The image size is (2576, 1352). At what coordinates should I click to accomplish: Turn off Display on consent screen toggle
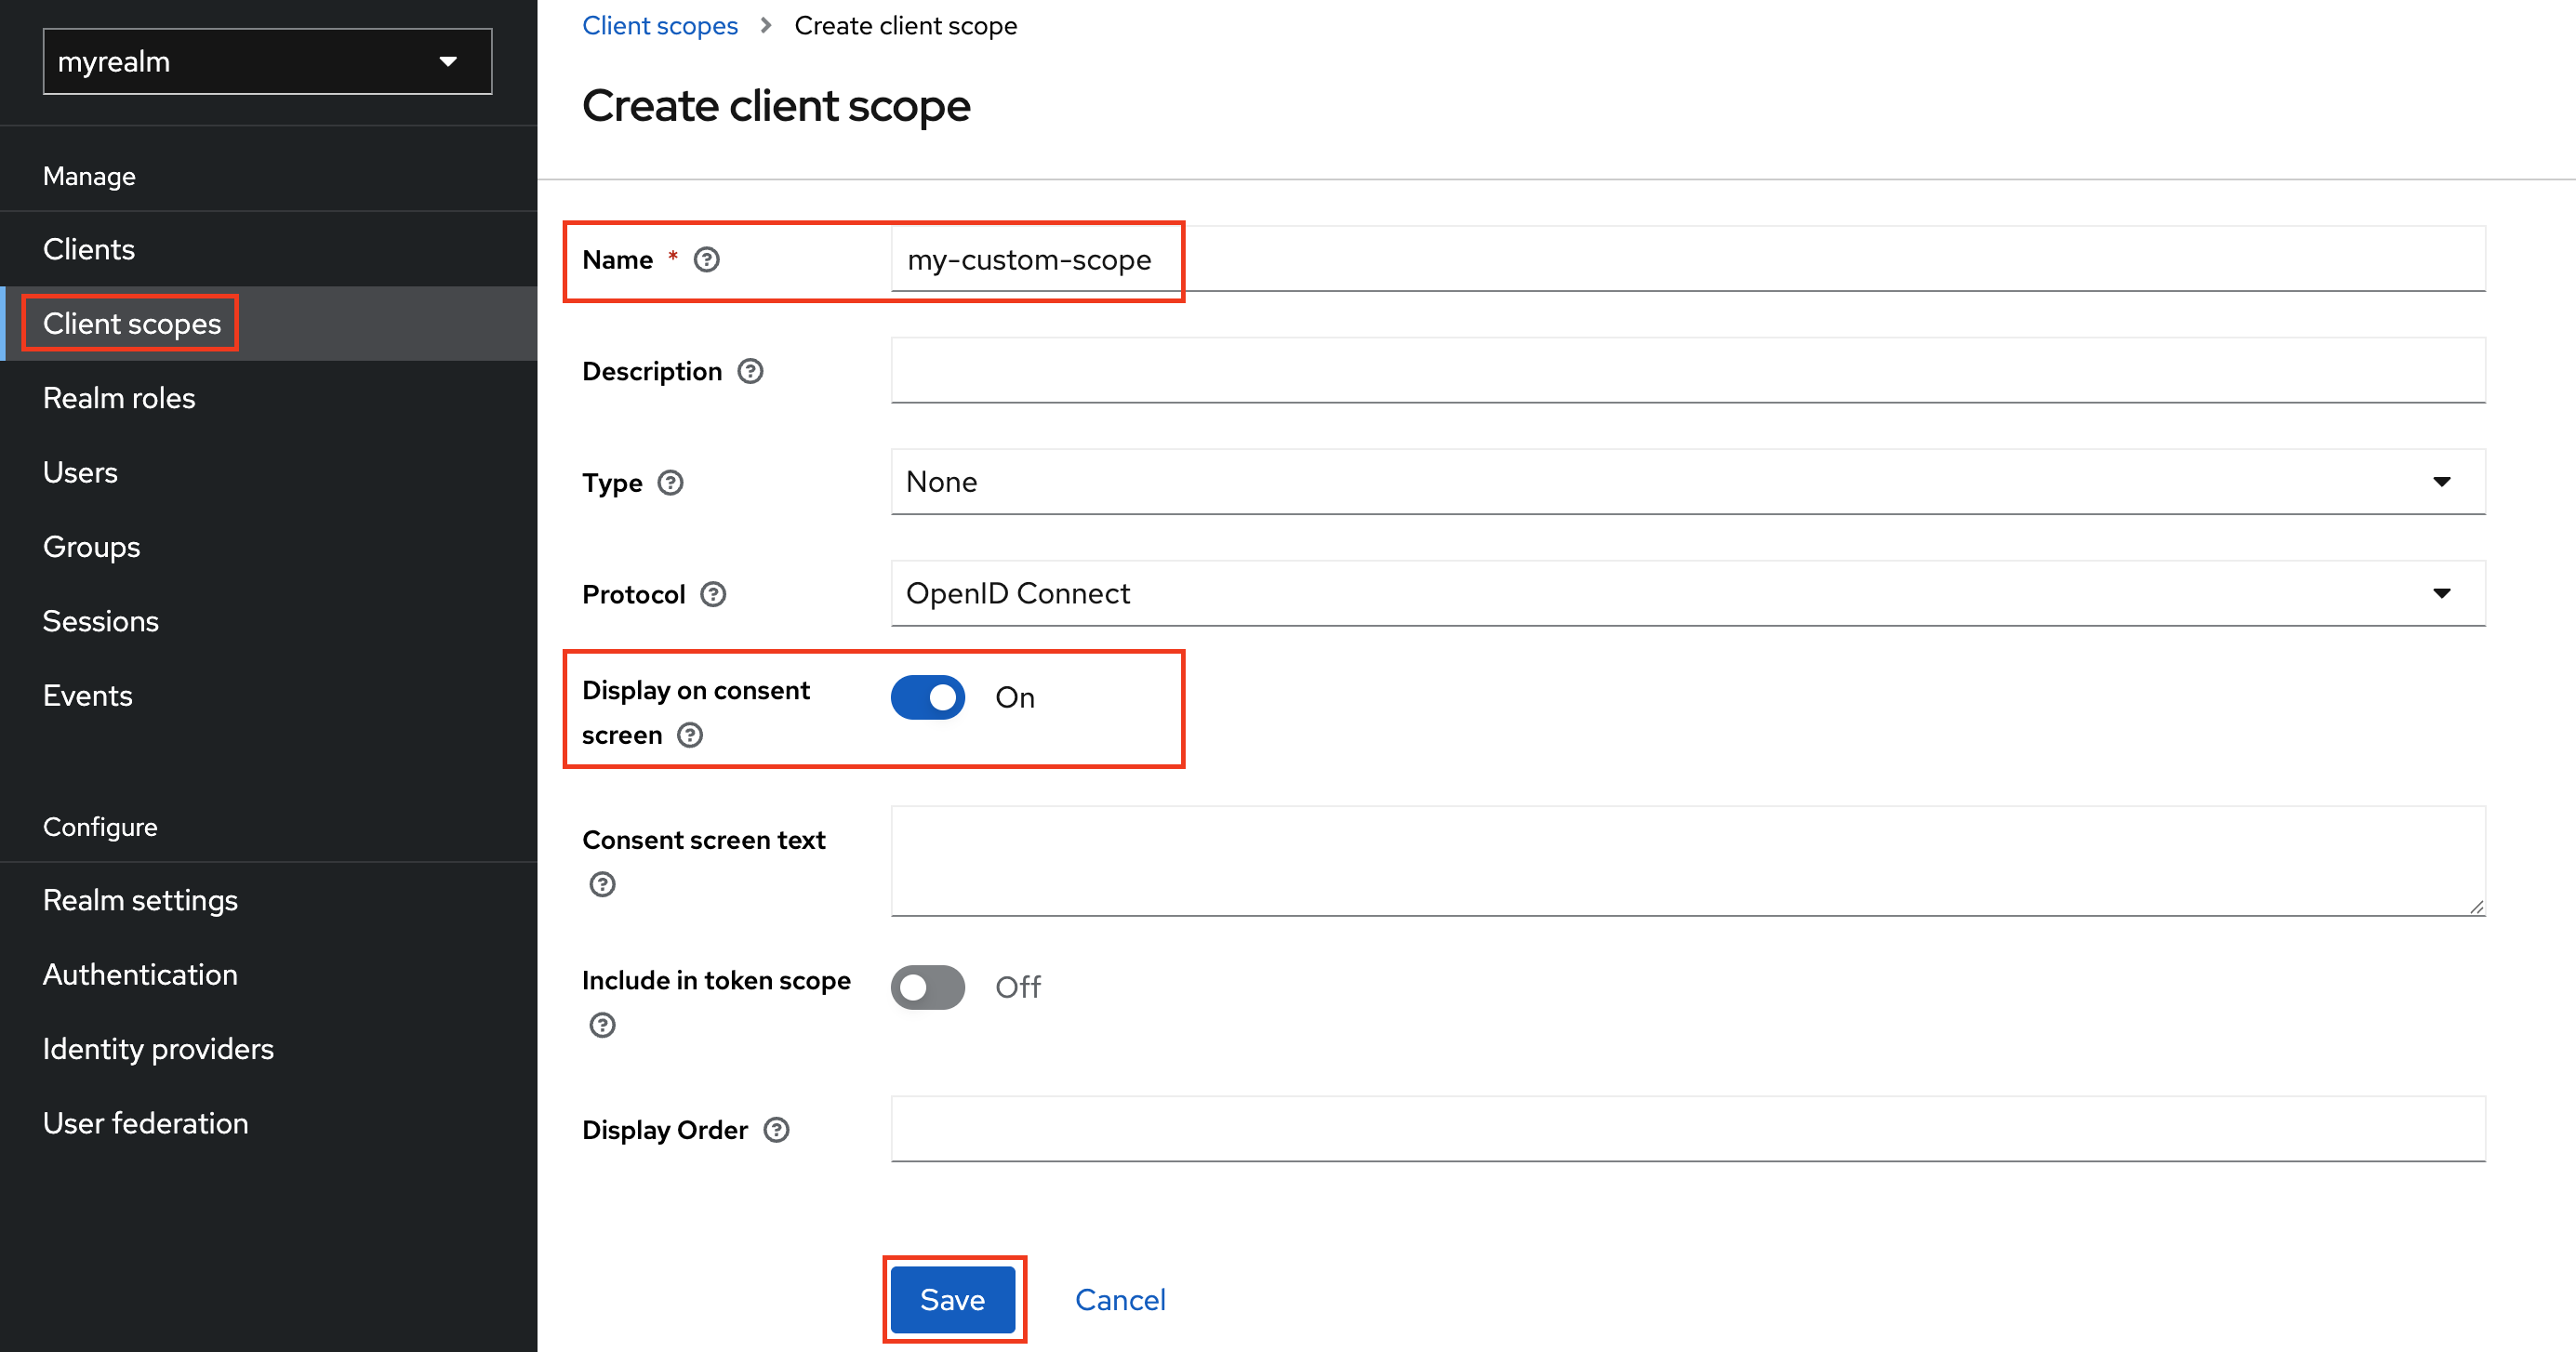pyautogui.click(x=928, y=698)
